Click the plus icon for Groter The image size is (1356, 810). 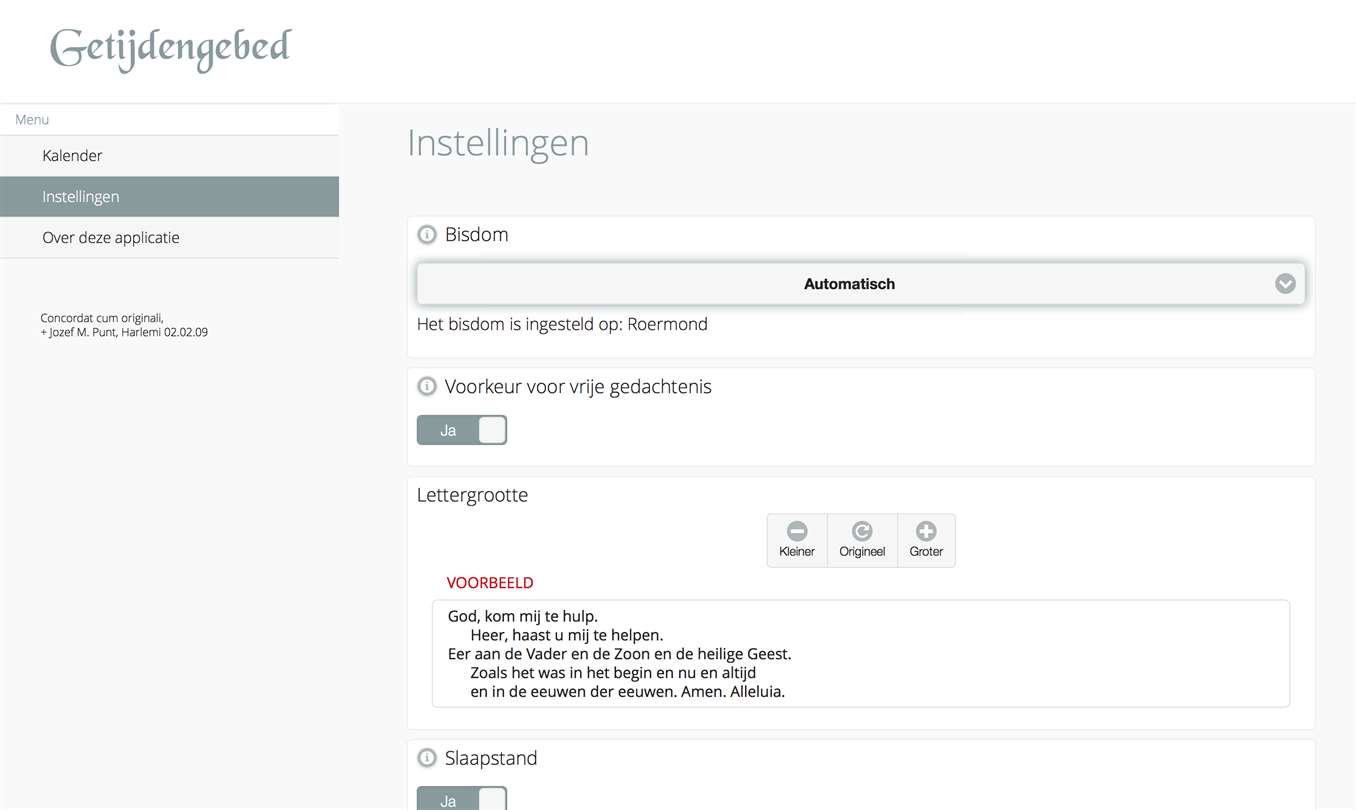pyautogui.click(x=926, y=531)
